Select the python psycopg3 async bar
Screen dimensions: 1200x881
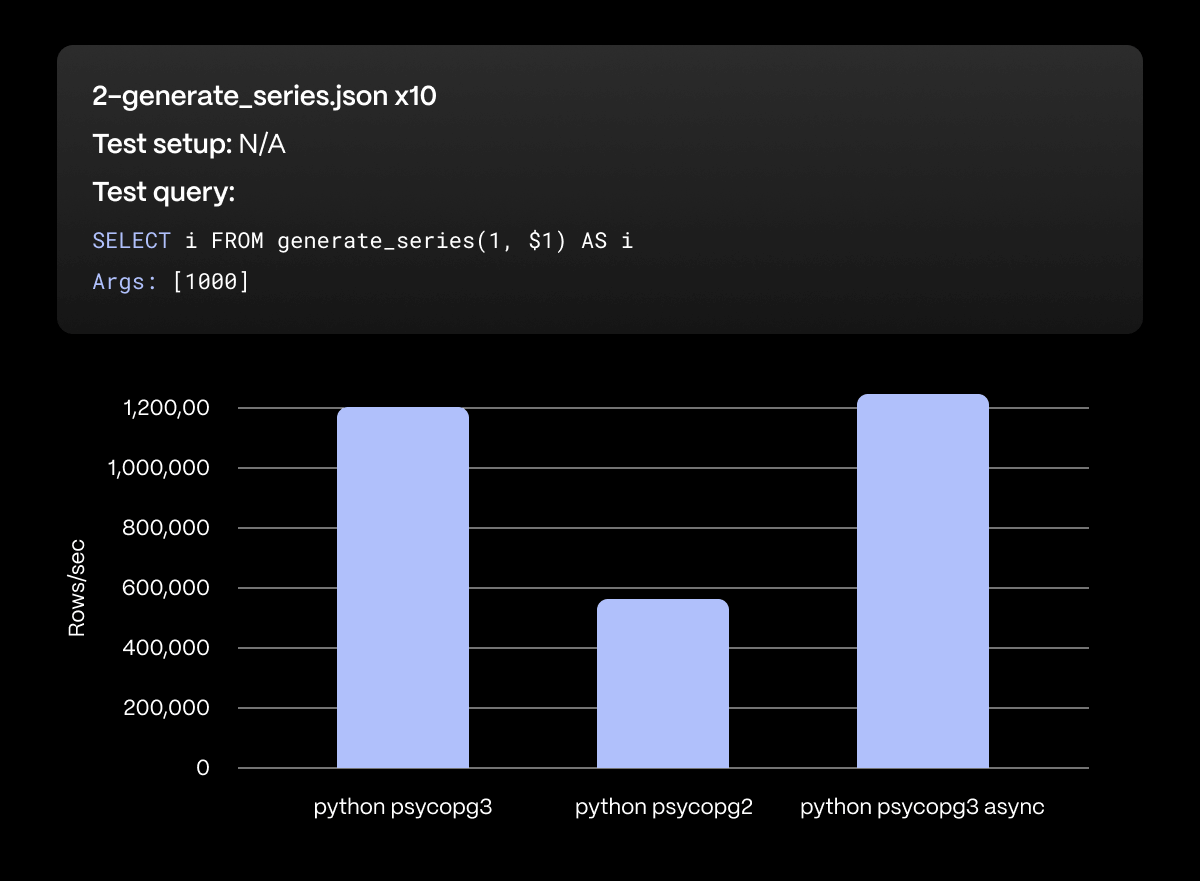pyautogui.click(x=922, y=581)
